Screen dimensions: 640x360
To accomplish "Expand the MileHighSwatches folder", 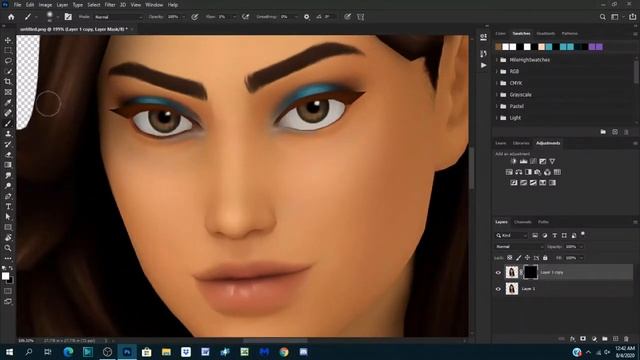I will [497, 60].
